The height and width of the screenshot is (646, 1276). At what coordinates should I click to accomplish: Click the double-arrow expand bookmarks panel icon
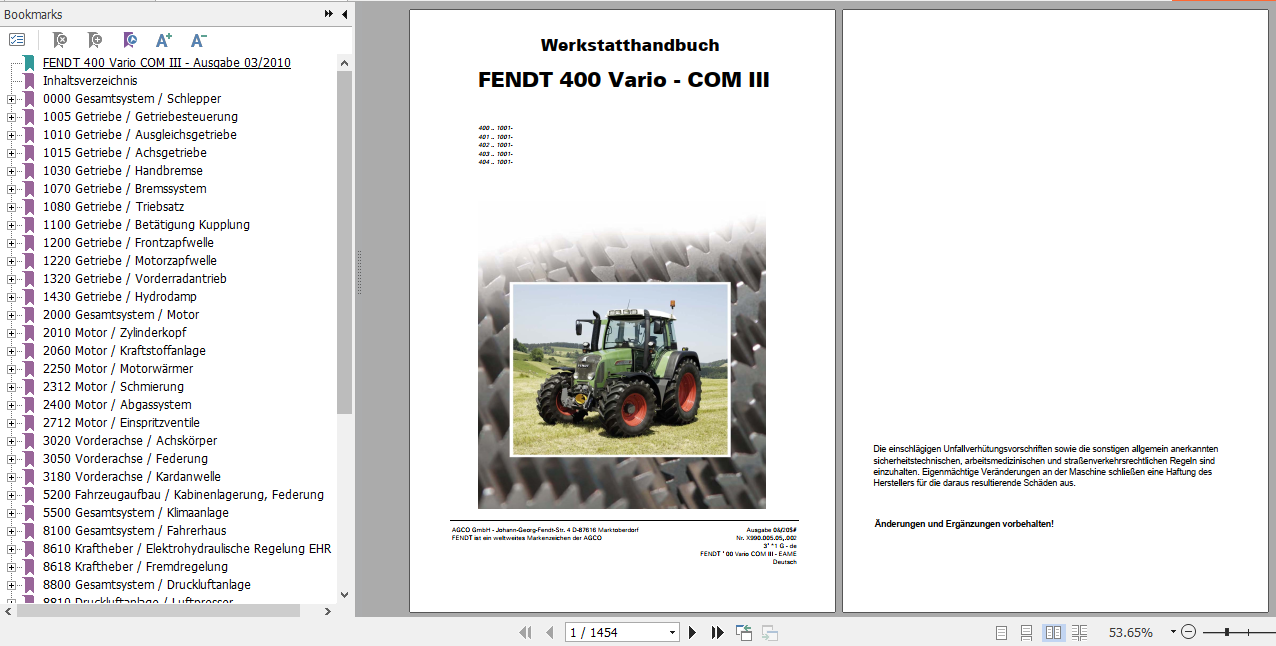[329, 14]
